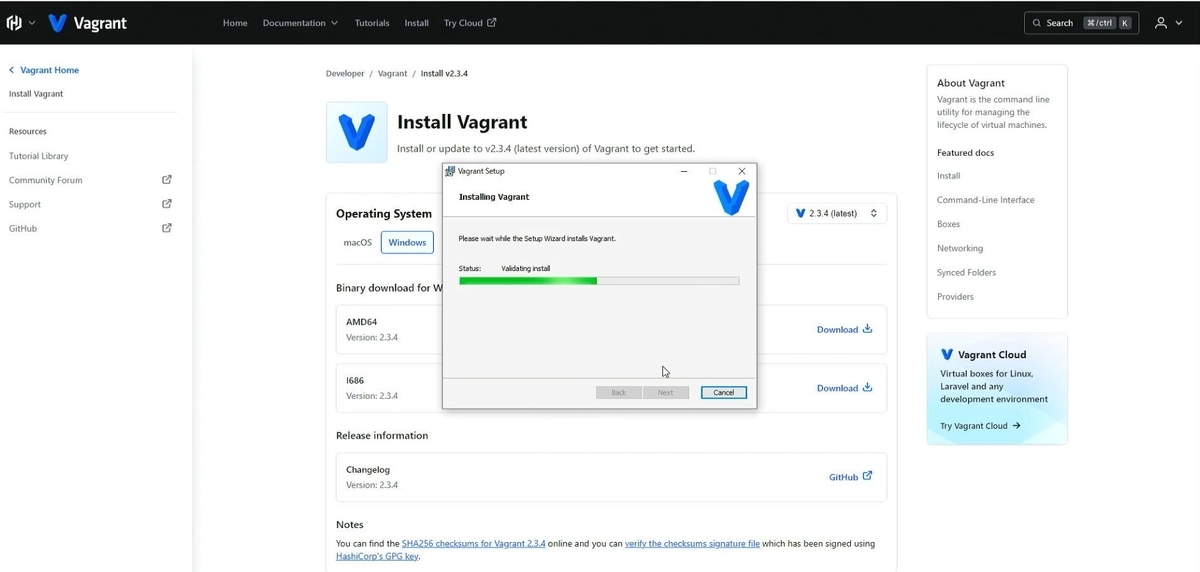
Task: Click 'Installing Vagrant' dialog heading
Action: [494, 197]
